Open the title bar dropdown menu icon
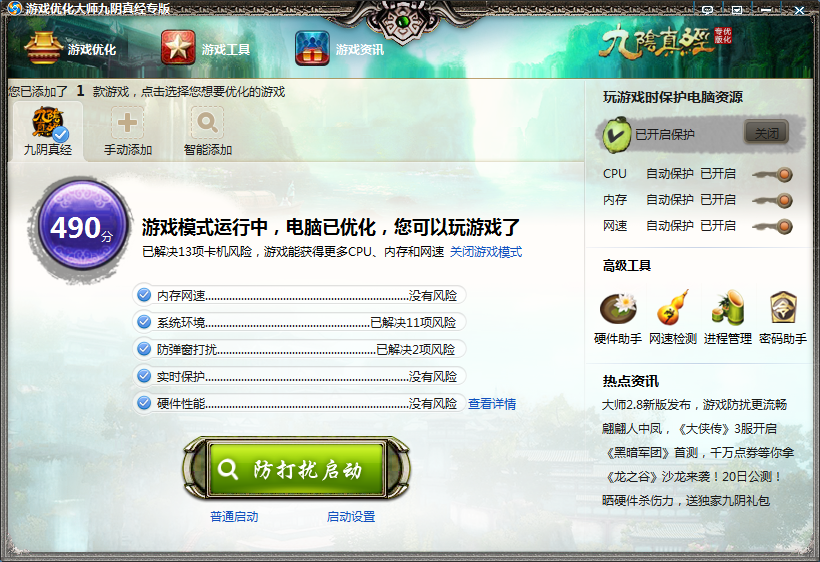Image resolution: width=820 pixels, height=562 pixels. [737, 9]
